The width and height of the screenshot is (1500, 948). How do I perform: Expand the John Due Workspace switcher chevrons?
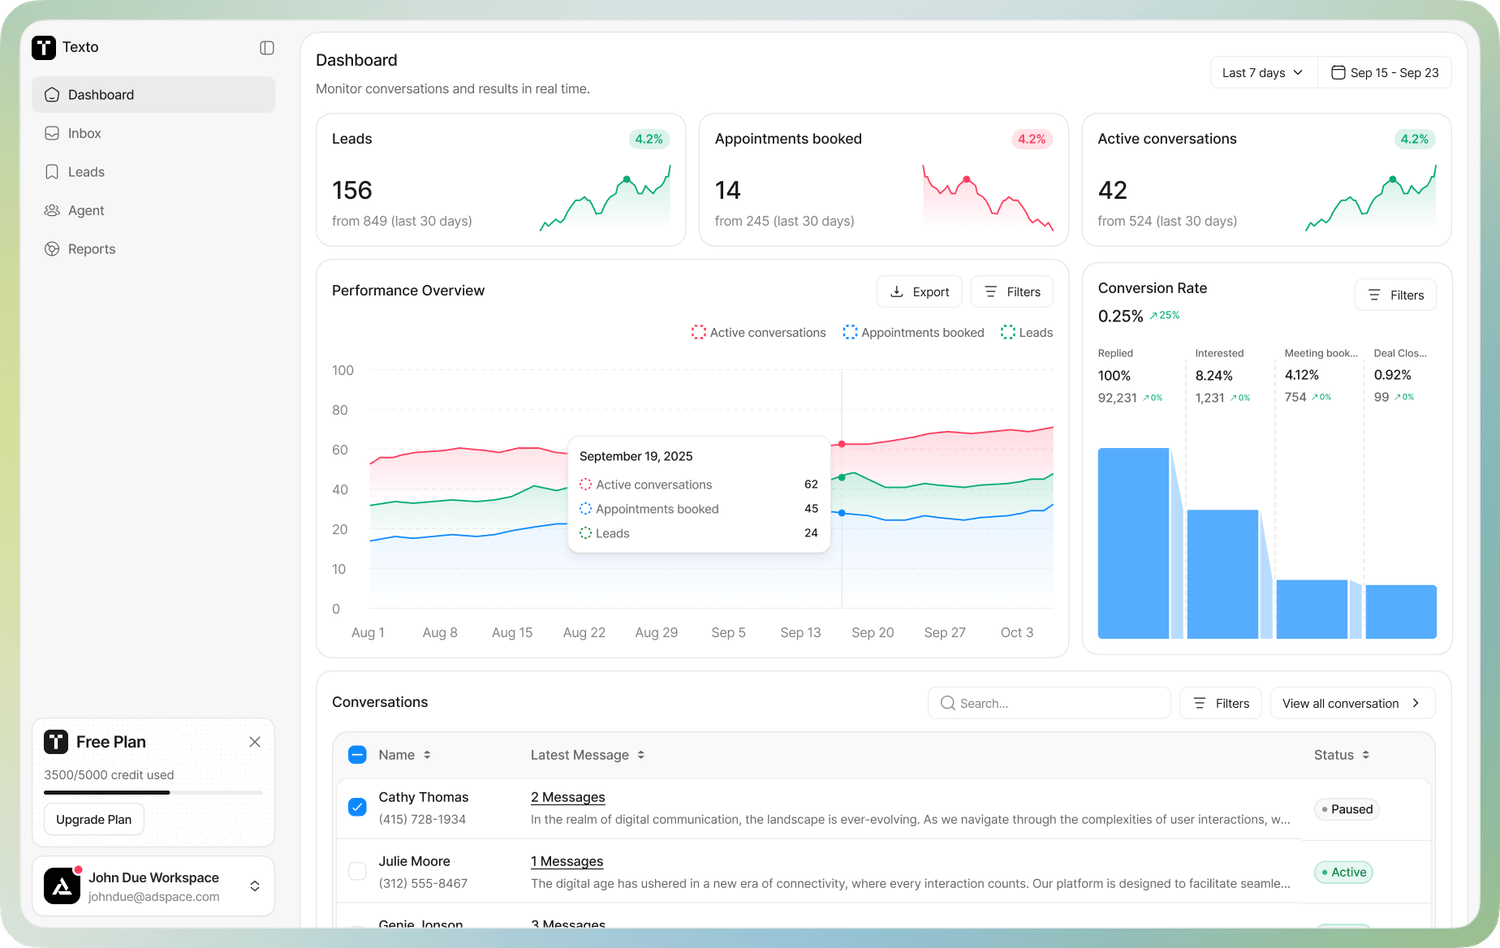click(x=255, y=886)
